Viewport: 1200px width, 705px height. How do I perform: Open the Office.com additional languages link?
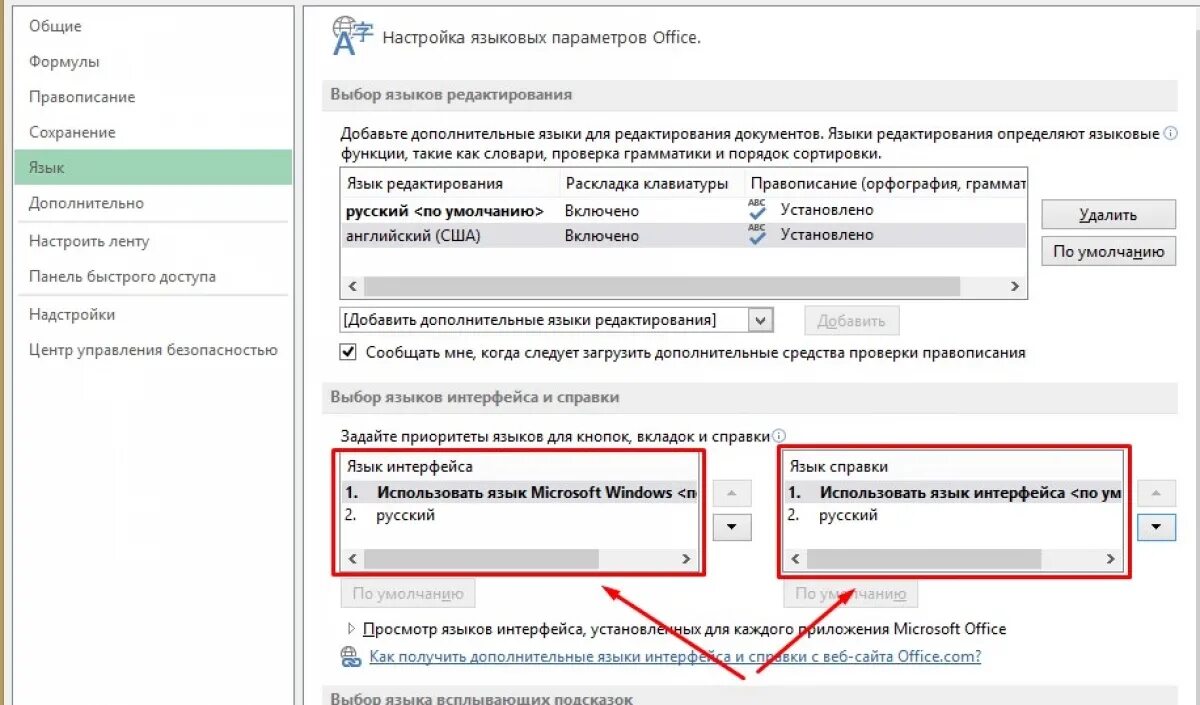tap(675, 657)
